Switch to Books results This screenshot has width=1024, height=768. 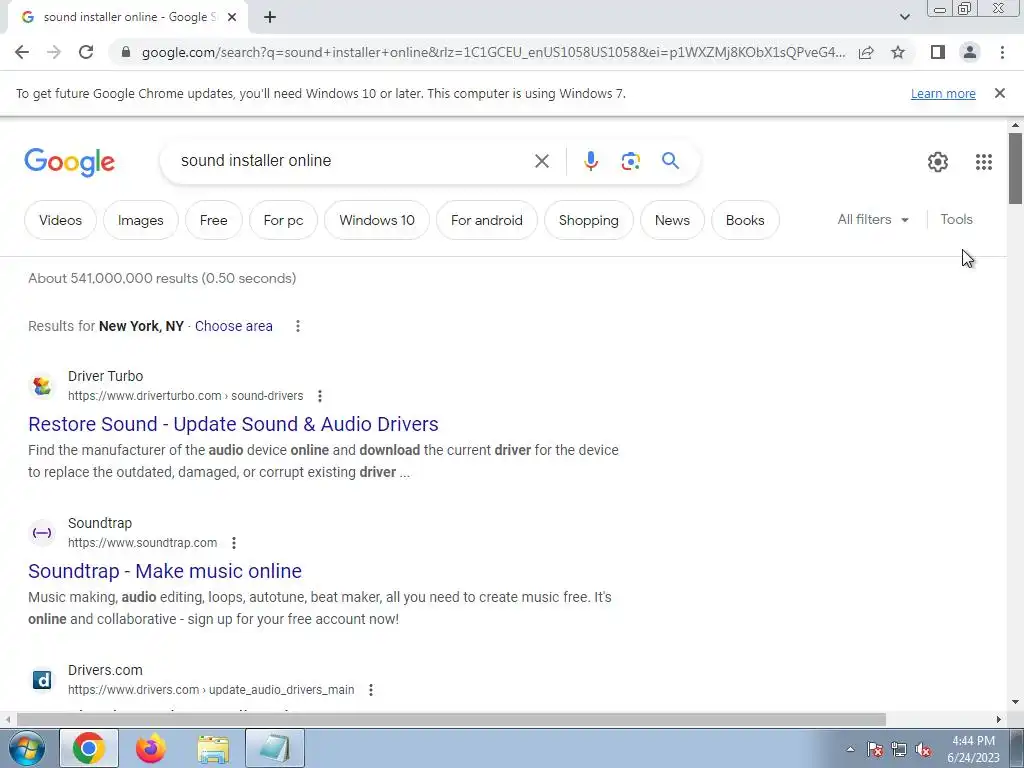click(744, 220)
